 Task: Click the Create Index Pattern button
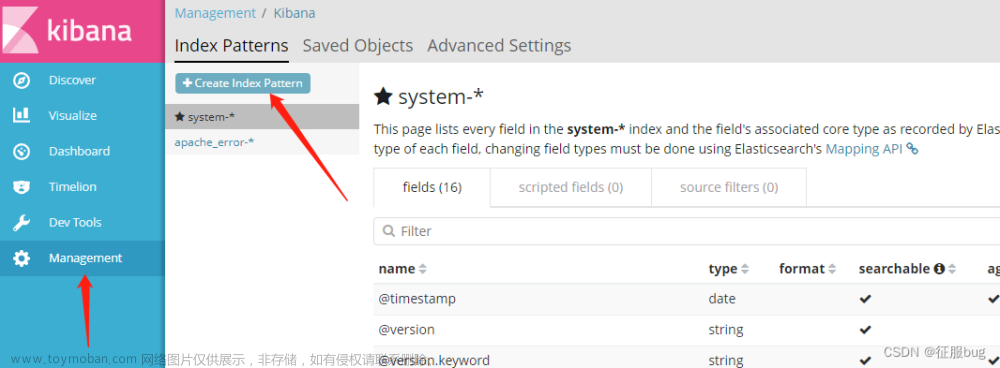tap(243, 84)
